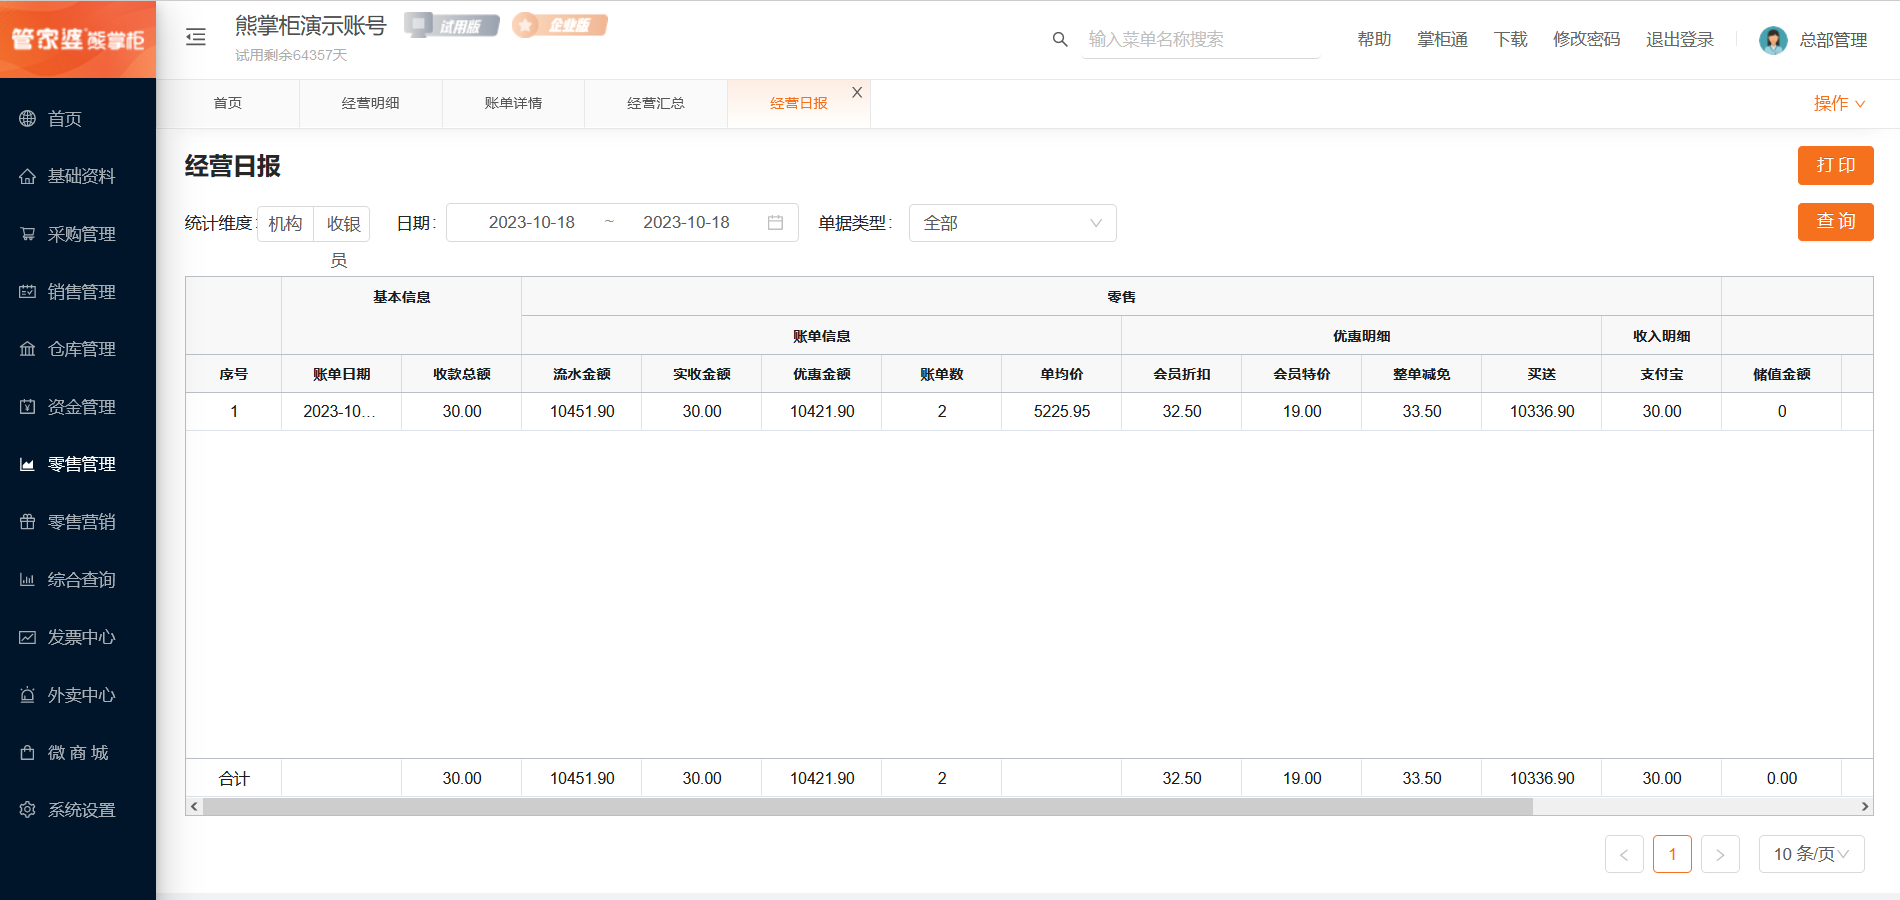Click the 销售管理 sidebar icon
This screenshot has height=900, width=1900.
coord(27,292)
